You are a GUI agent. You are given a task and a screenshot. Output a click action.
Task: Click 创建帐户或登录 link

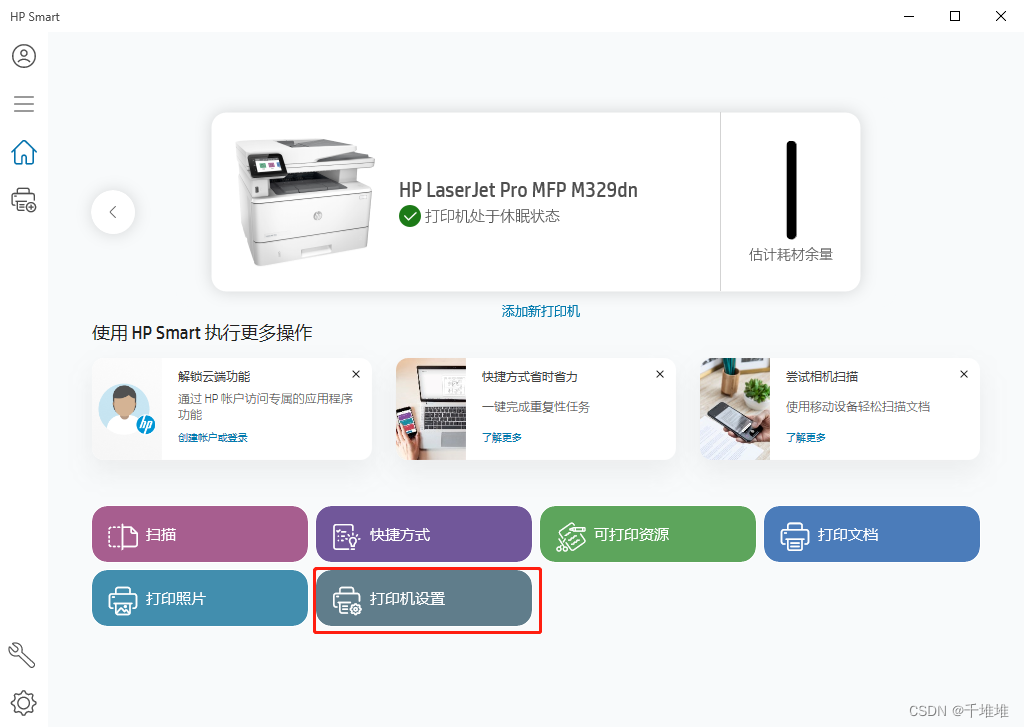[213, 438]
